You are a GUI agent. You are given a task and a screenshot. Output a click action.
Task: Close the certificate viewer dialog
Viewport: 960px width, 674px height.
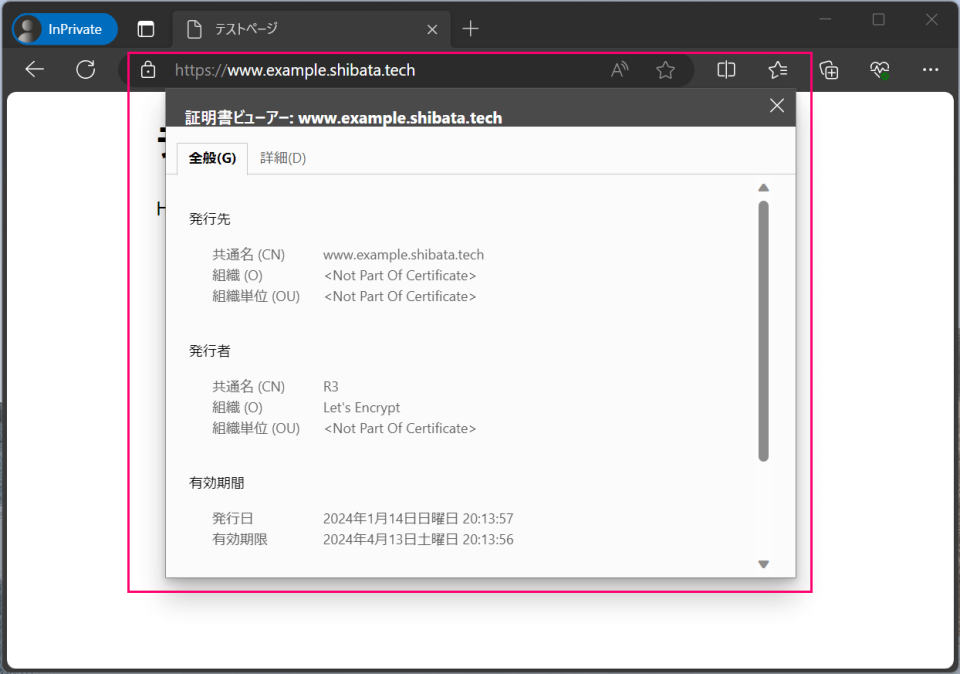777,105
